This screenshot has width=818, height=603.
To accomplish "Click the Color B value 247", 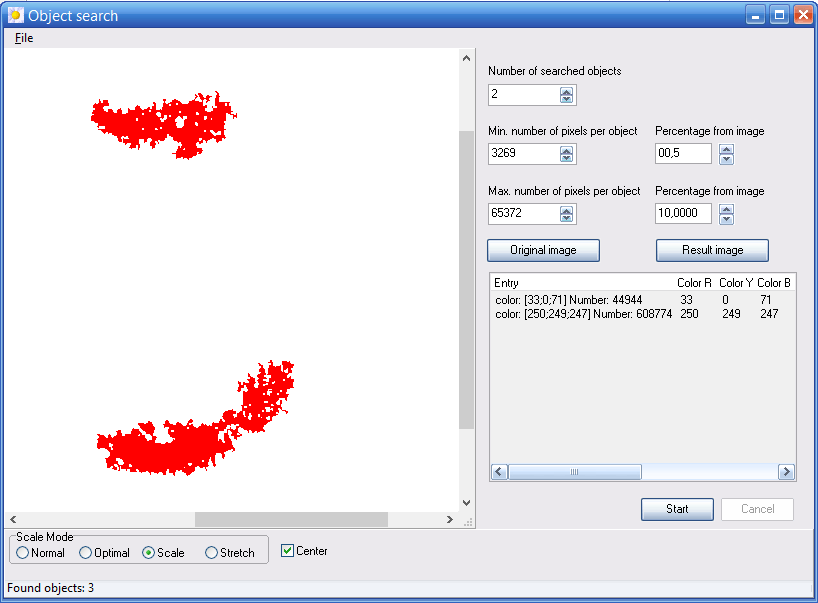I will [x=769, y=314].
